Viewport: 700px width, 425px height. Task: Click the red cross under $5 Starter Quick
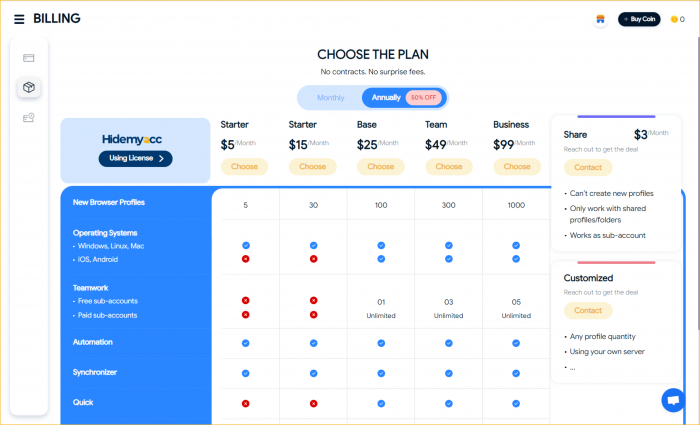246,404
